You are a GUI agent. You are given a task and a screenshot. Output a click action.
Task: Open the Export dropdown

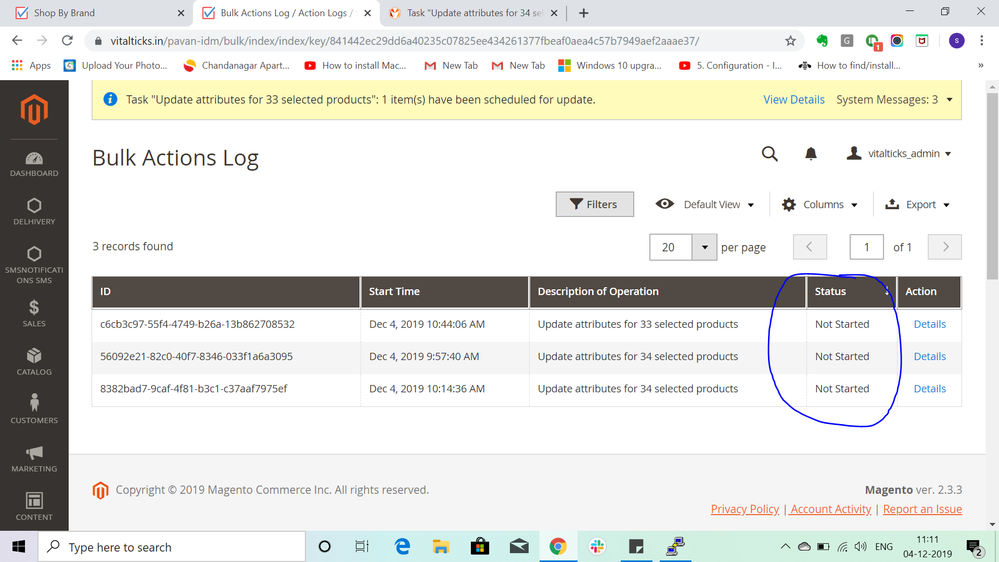[918, 205]
